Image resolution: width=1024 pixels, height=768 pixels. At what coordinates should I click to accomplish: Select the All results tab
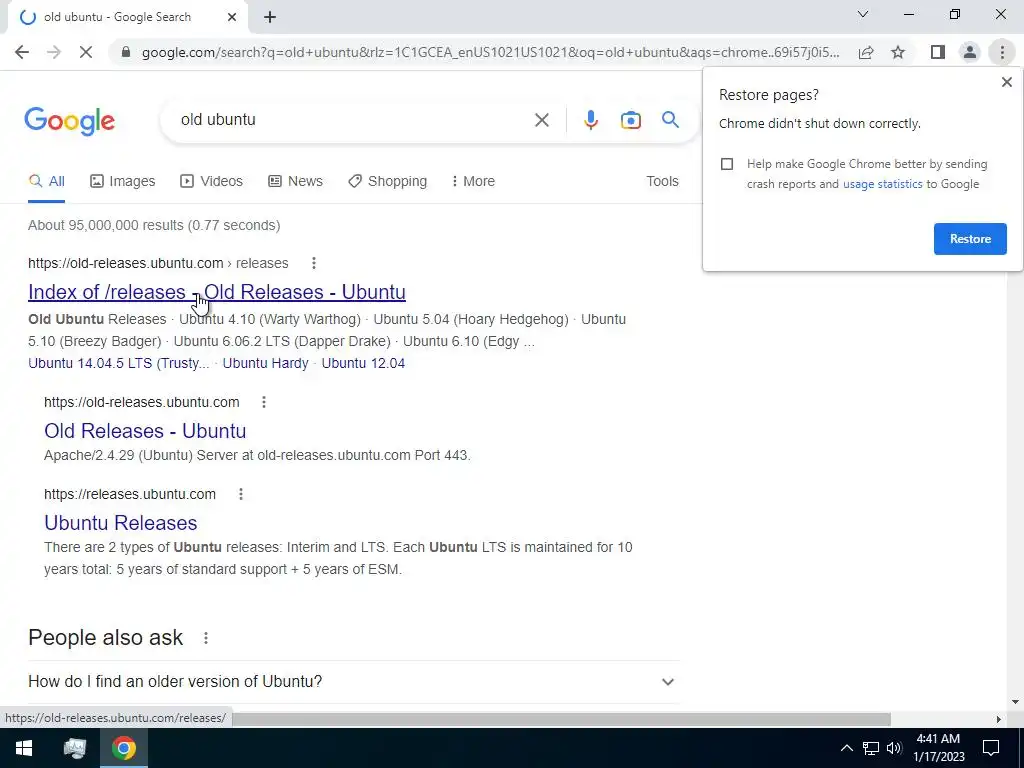tap(46, 181)
